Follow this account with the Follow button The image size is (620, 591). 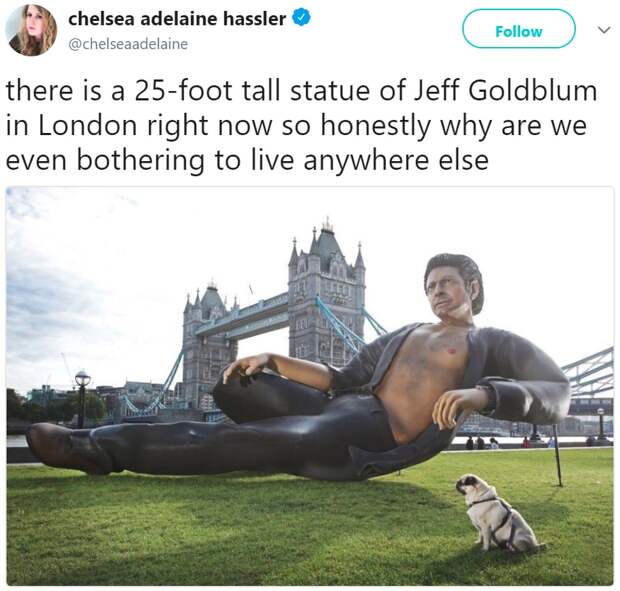[519, 29]
